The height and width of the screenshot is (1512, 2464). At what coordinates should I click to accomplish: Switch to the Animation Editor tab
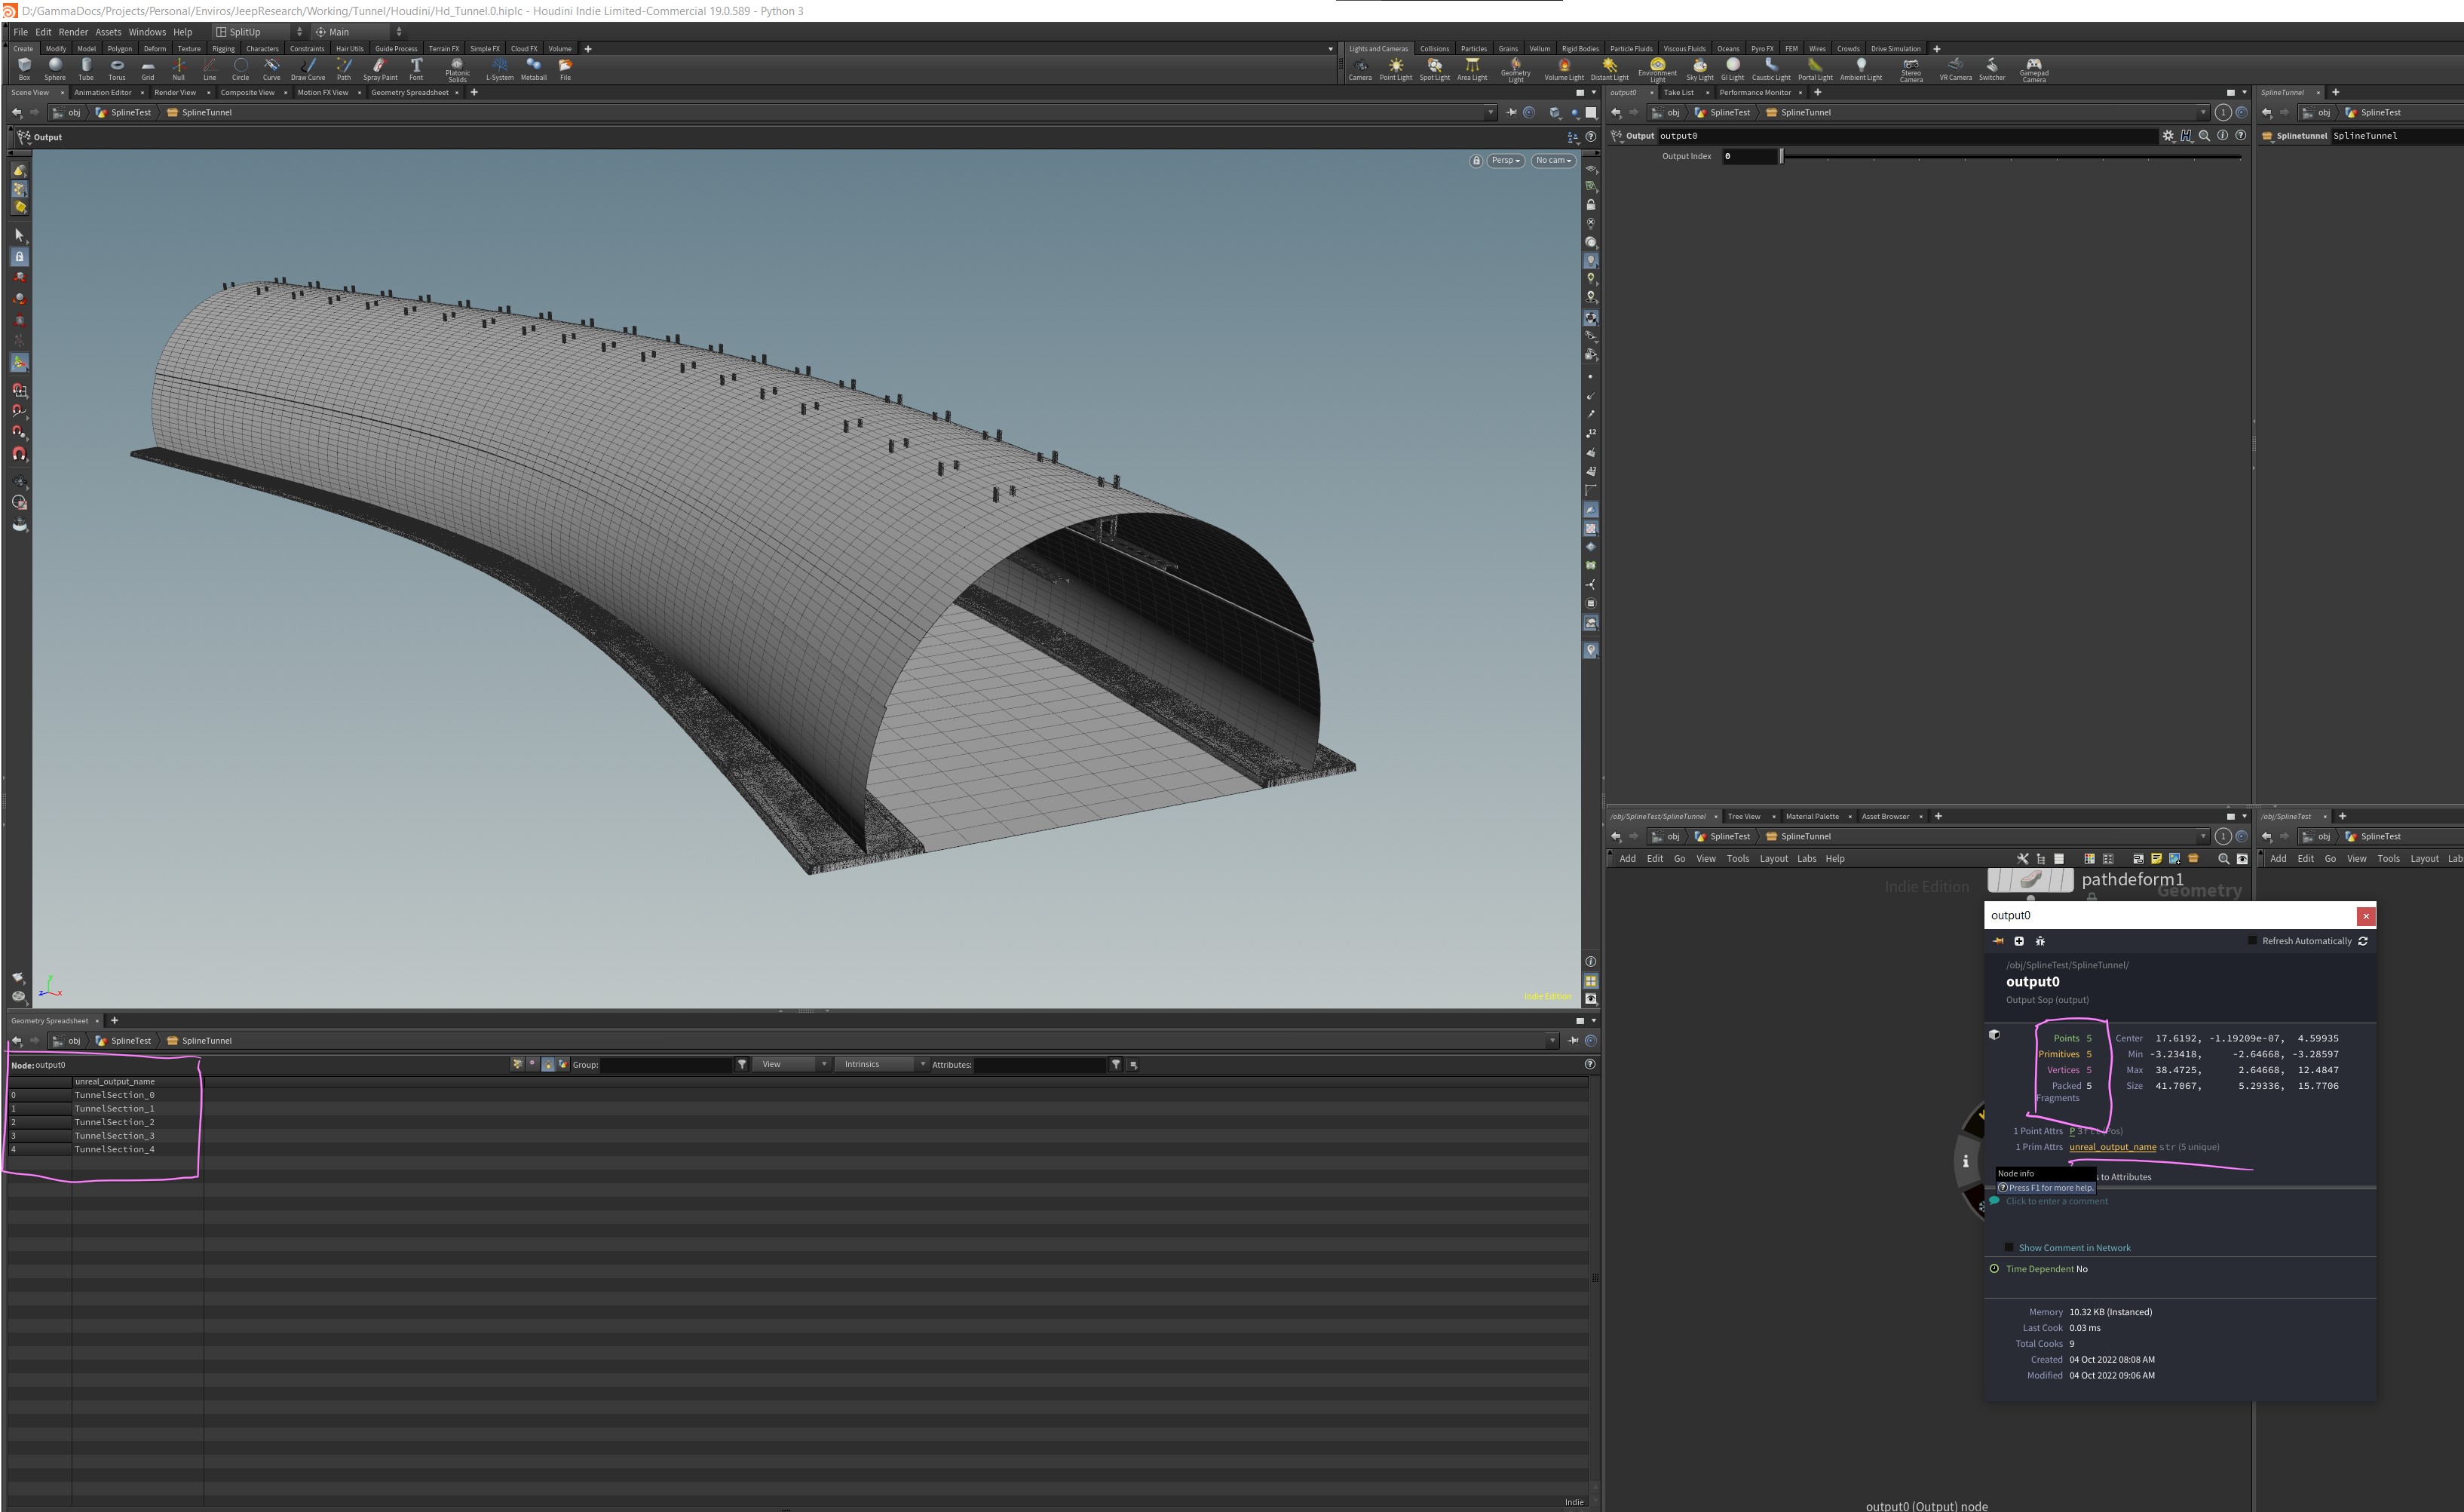click(x=103, y=93)
